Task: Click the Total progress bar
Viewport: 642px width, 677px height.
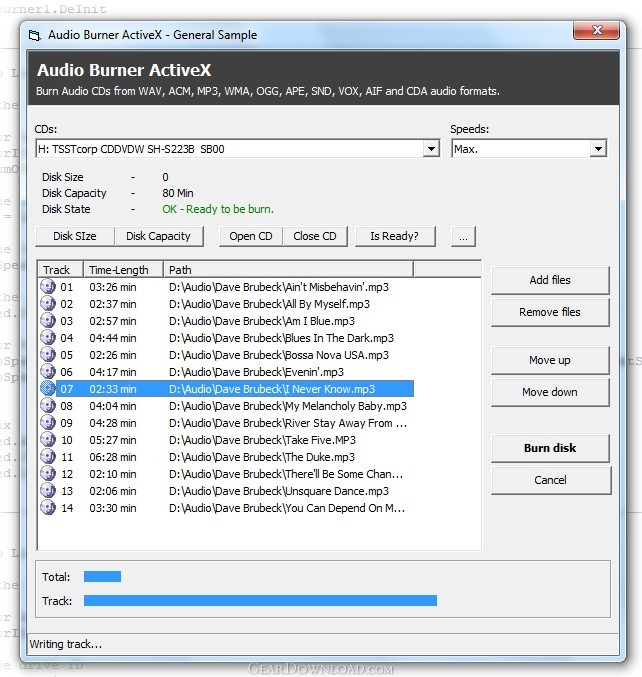Action: [x=102, y=576]
